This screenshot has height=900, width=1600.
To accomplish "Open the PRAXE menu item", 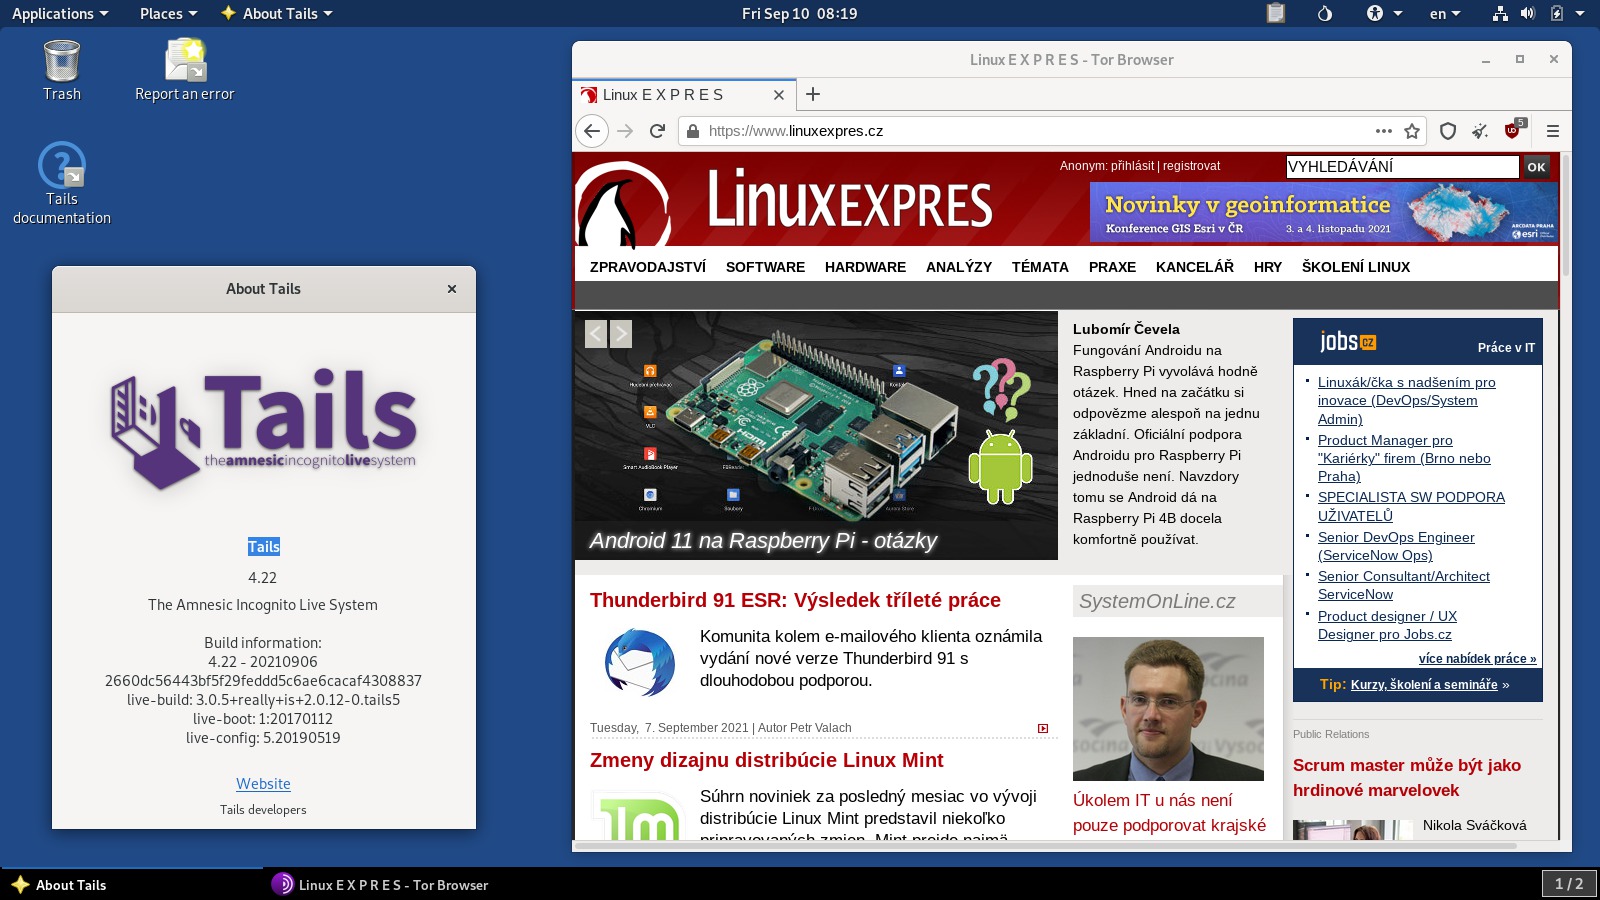I will (1112, 267).
